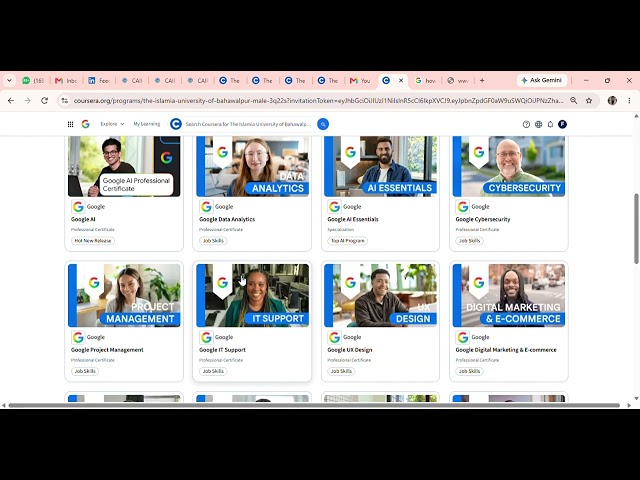Click the Coursera C logo beside search
The height and width of the screenshot is (480, 640).
[x=176, y=124]
